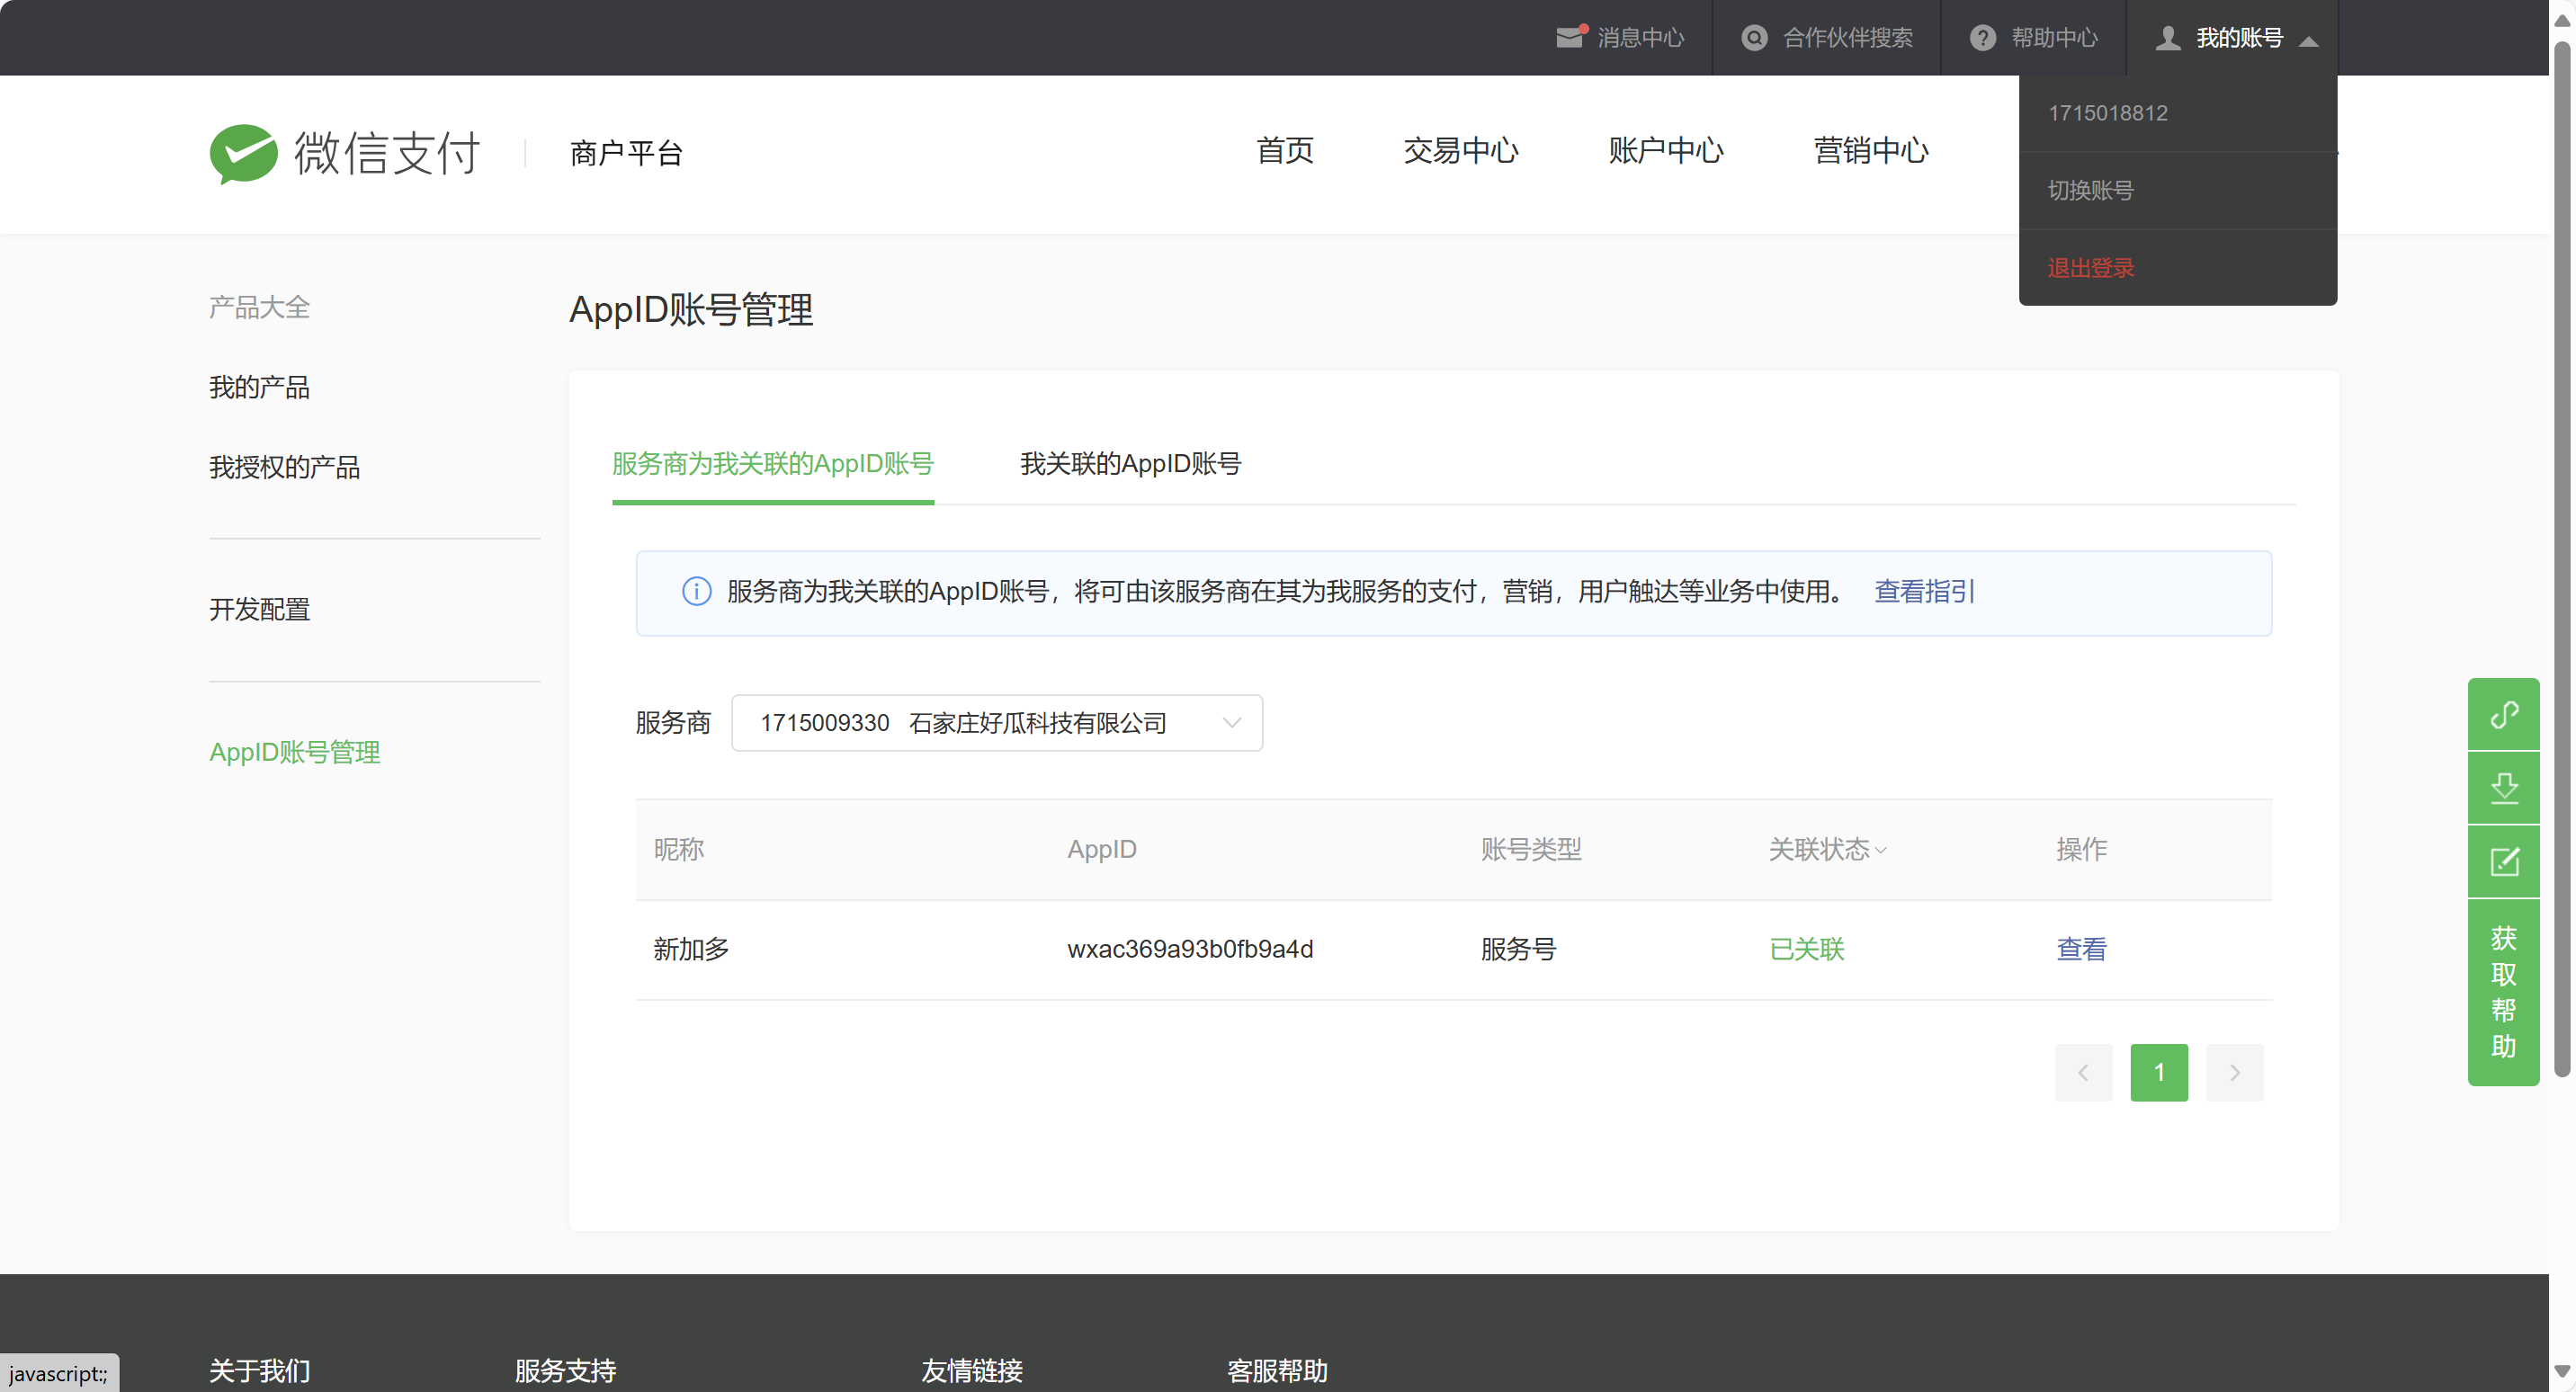Screen dimensions: 2576x1392
Task: Switch to 我关联的AppID账号 tab
Action: pyautogui.click(x=1130, y=464)
